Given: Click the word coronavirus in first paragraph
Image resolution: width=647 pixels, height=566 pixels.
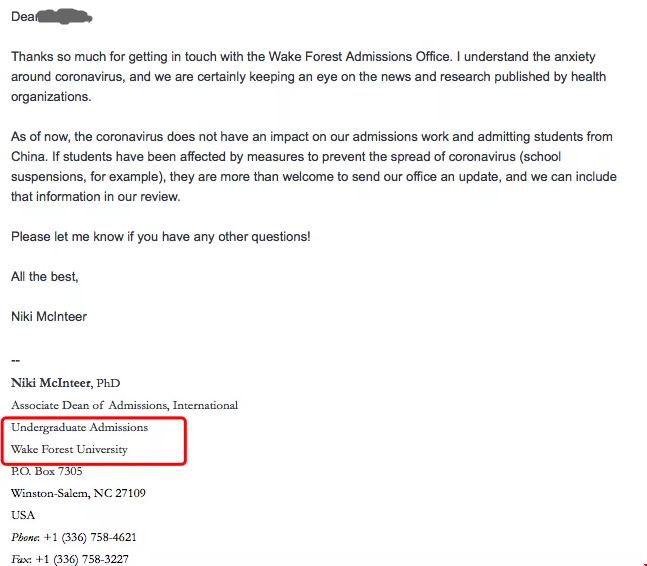Looking at the screenshot, I should pos(90,77).
